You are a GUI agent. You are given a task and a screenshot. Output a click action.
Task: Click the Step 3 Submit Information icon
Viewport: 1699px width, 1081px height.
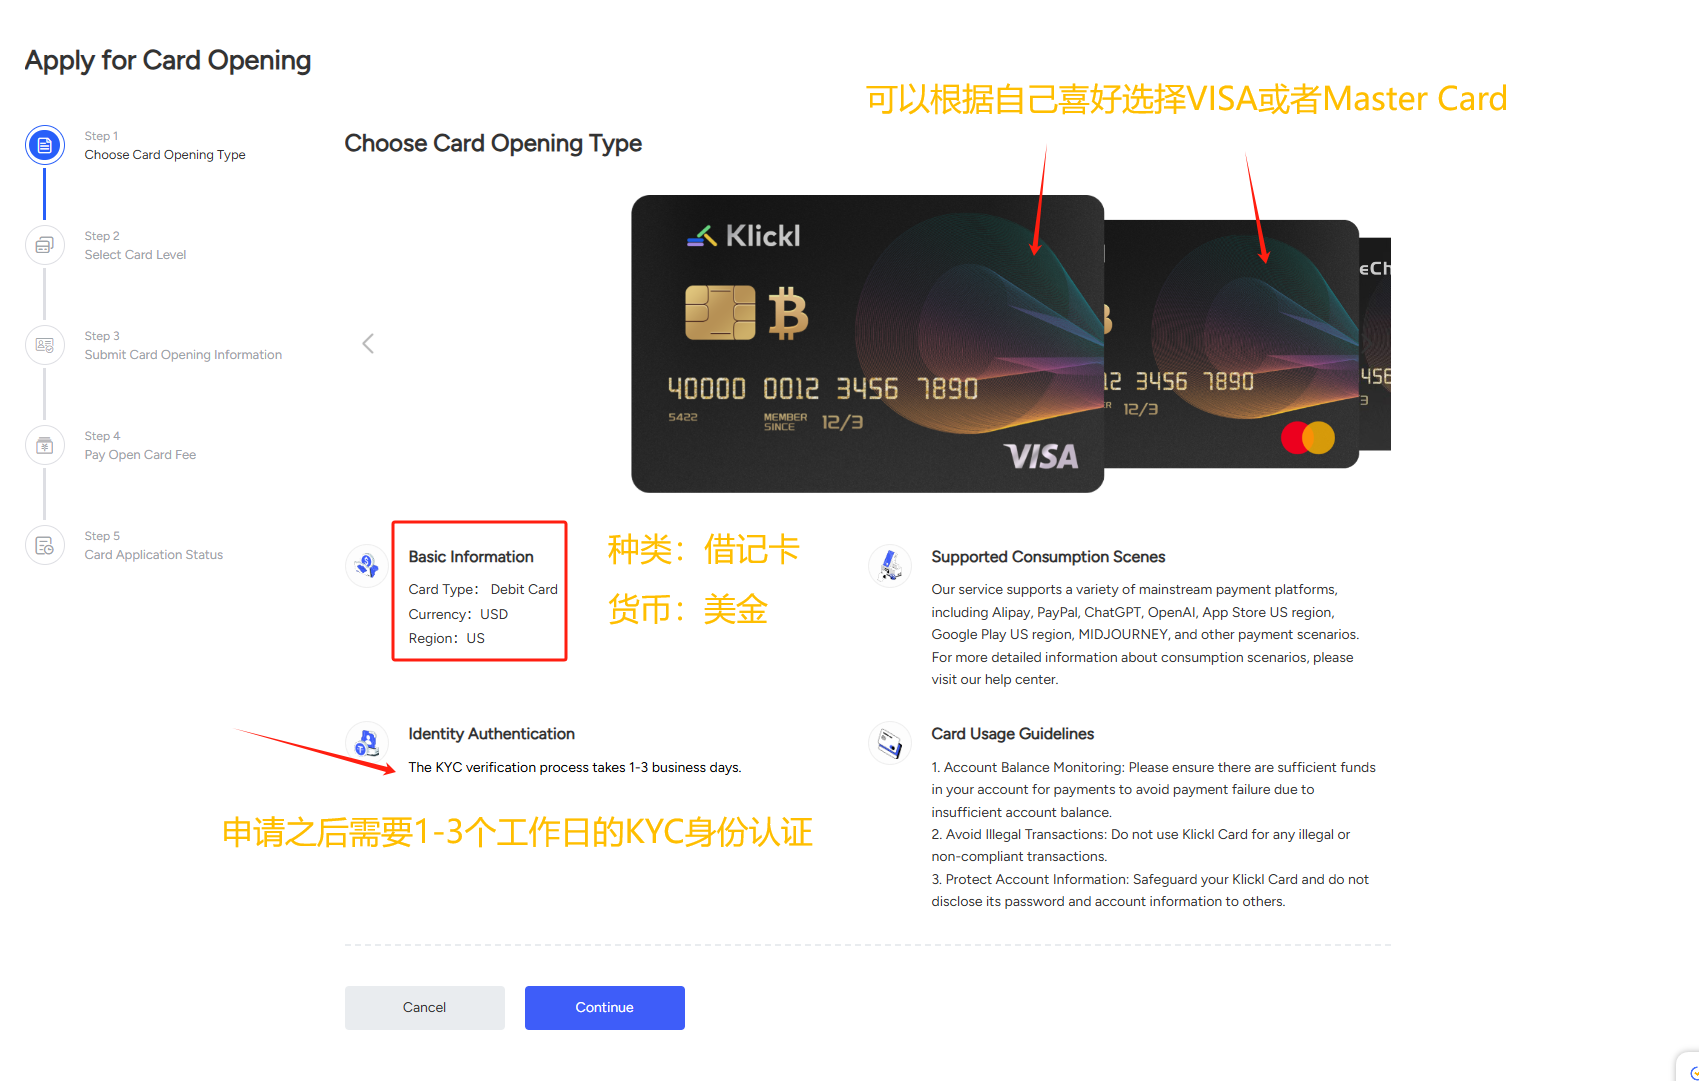(x=44, y=345)
